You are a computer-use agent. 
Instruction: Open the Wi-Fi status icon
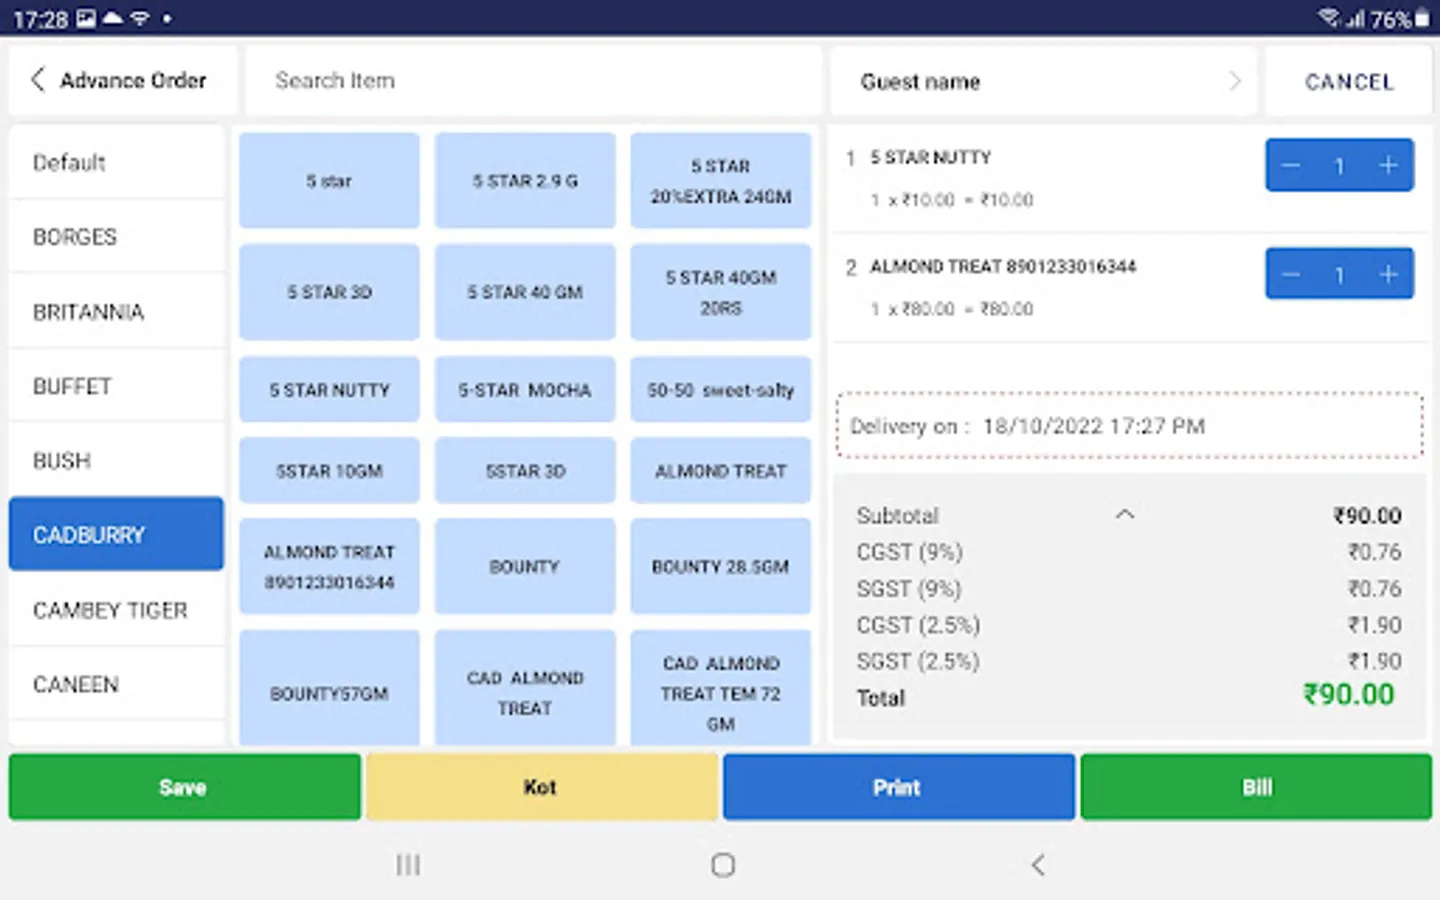coord(1329,18)
